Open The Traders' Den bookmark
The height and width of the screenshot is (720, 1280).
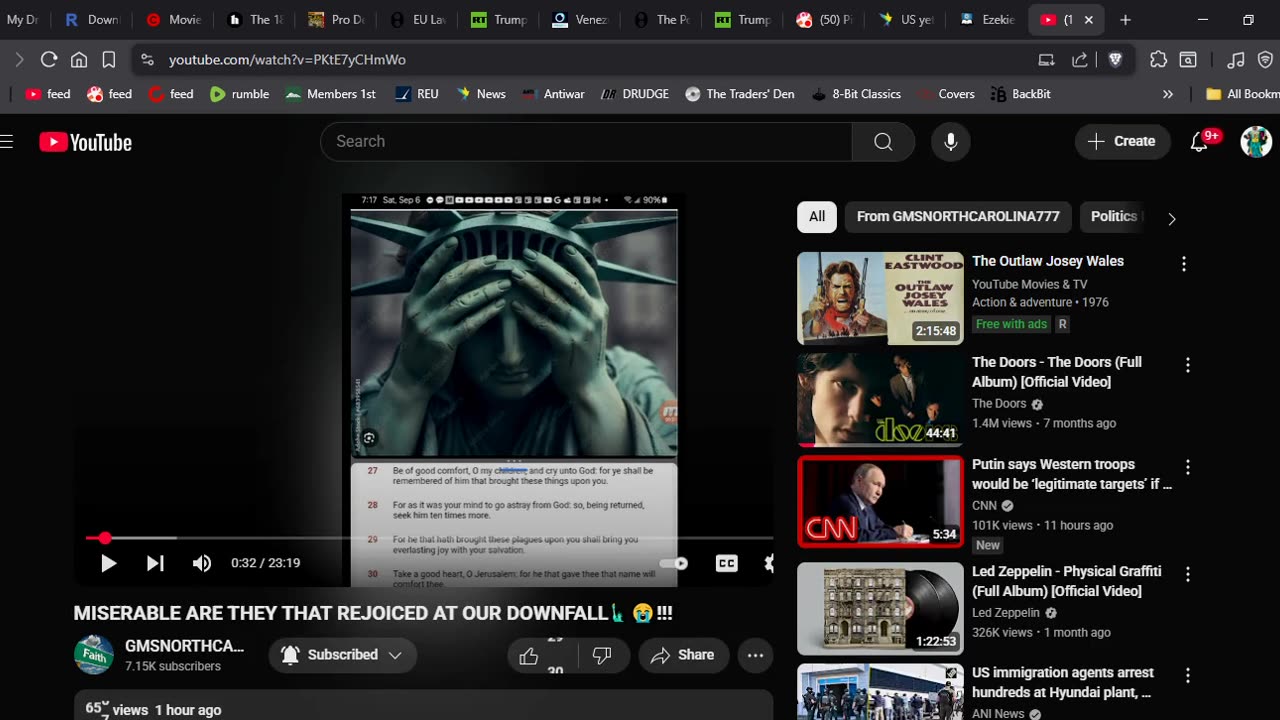739,94
